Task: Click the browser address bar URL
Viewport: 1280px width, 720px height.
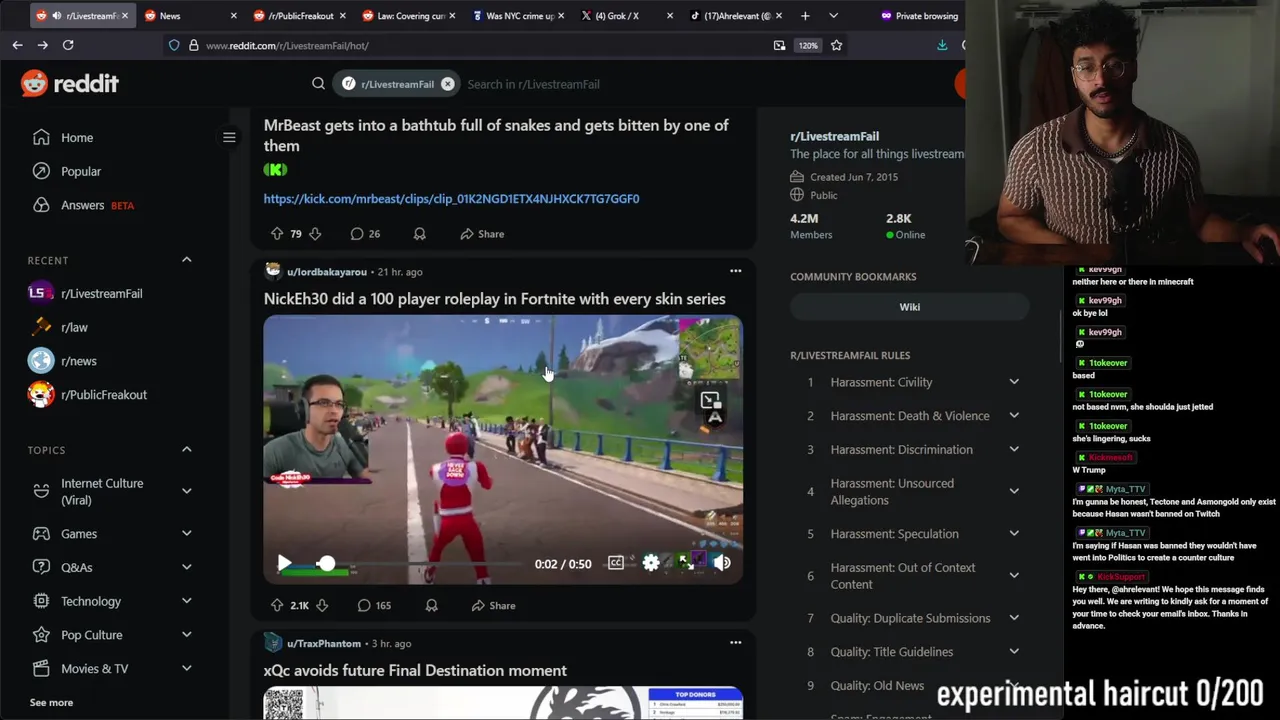Action: click(287, 45)
